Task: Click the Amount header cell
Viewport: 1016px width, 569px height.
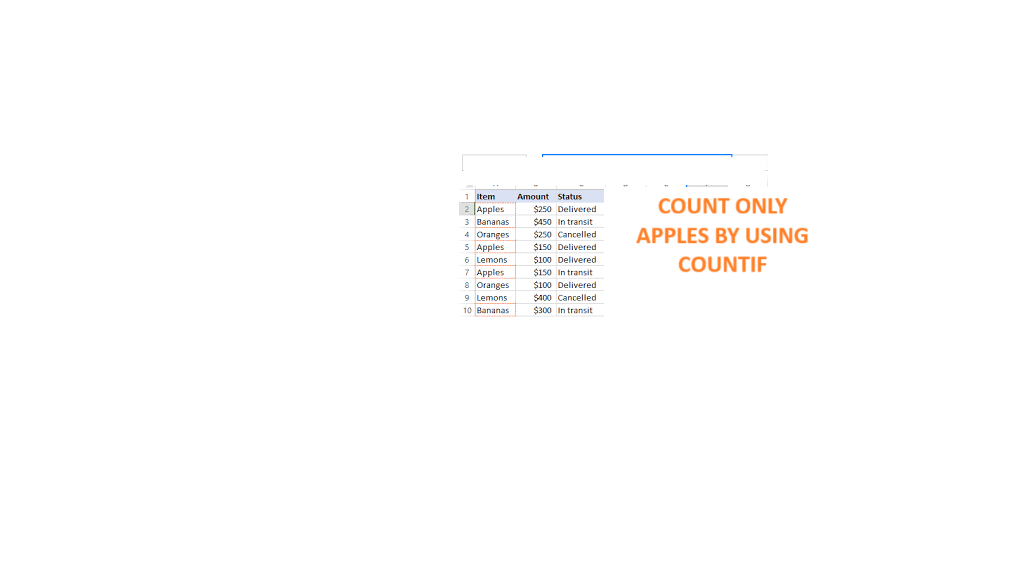Action: 533,197
